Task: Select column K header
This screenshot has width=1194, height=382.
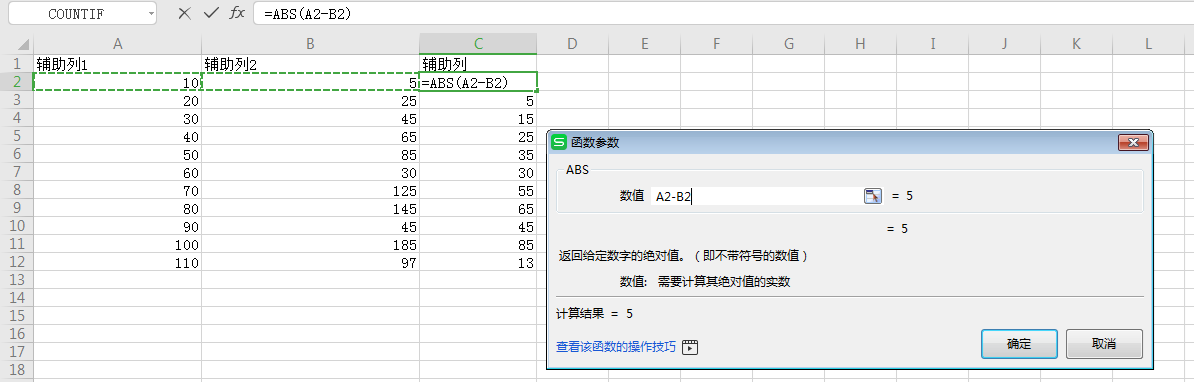Action: click(x=1076, y=44)
